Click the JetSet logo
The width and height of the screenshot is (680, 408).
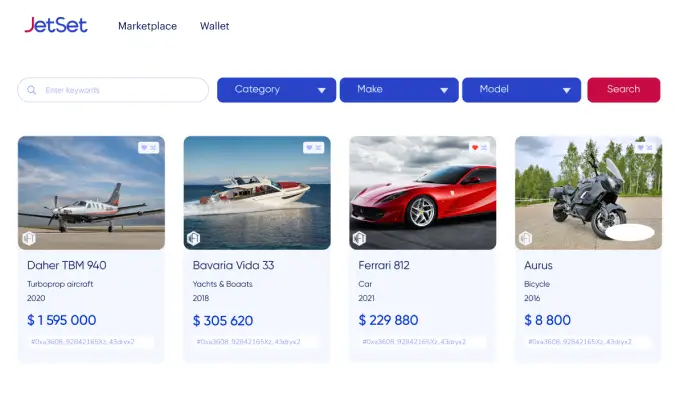(x=56, y=25)
